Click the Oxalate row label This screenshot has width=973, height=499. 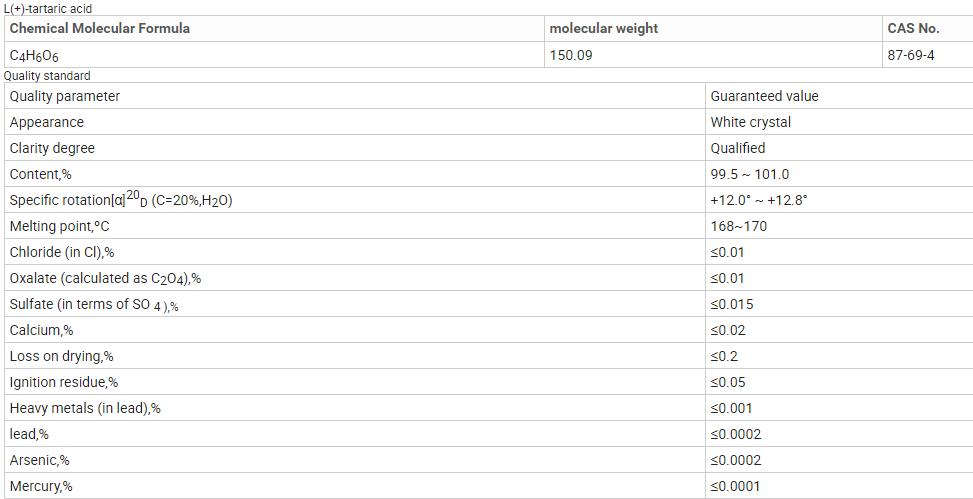click(x=111, y=278)
